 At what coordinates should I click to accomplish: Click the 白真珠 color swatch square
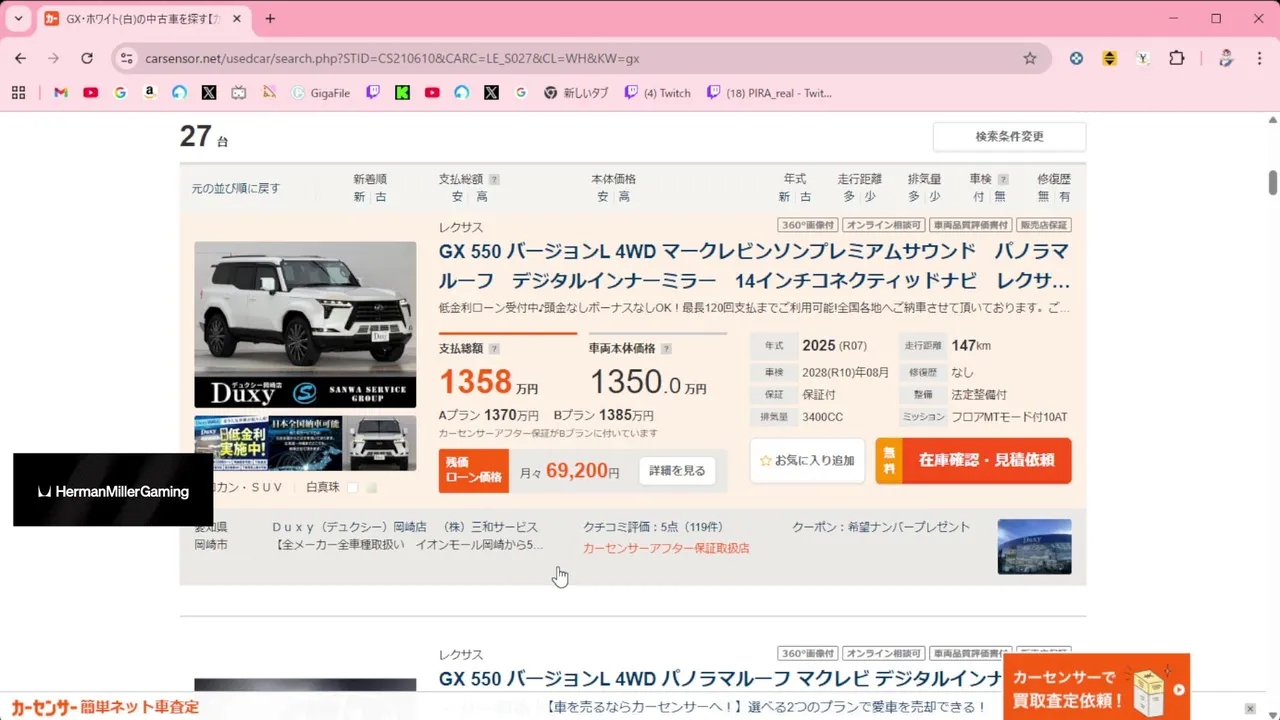pyautogui.click(x=352, y=488)
